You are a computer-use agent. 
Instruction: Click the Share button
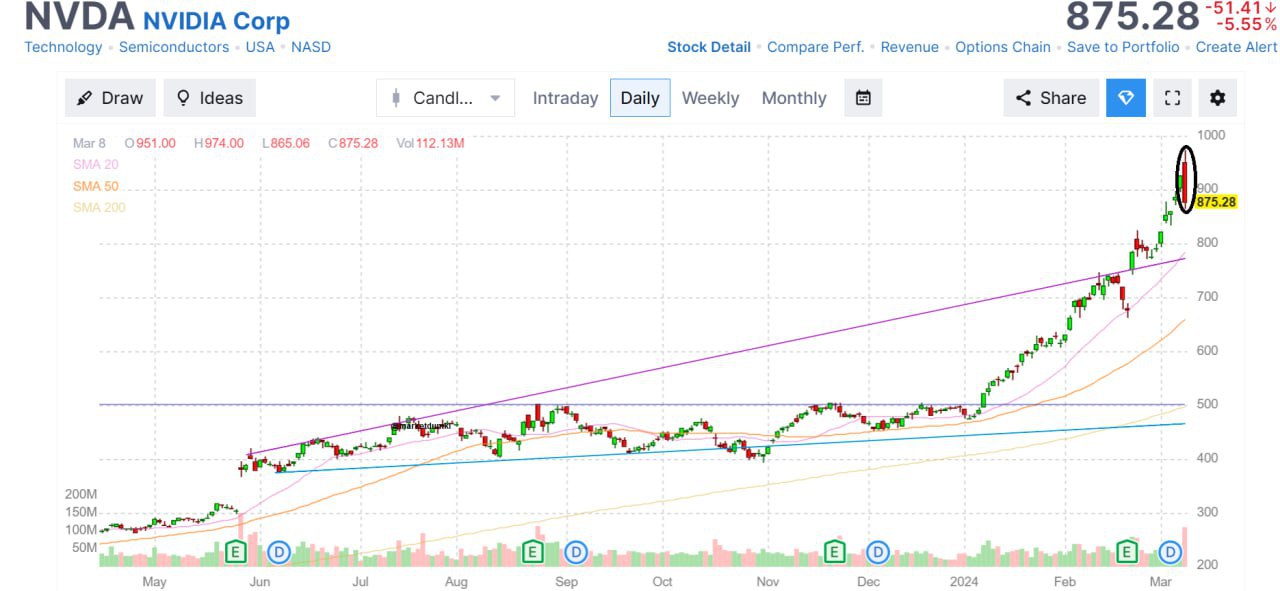pyautogui.click(x=1050, y=98)
